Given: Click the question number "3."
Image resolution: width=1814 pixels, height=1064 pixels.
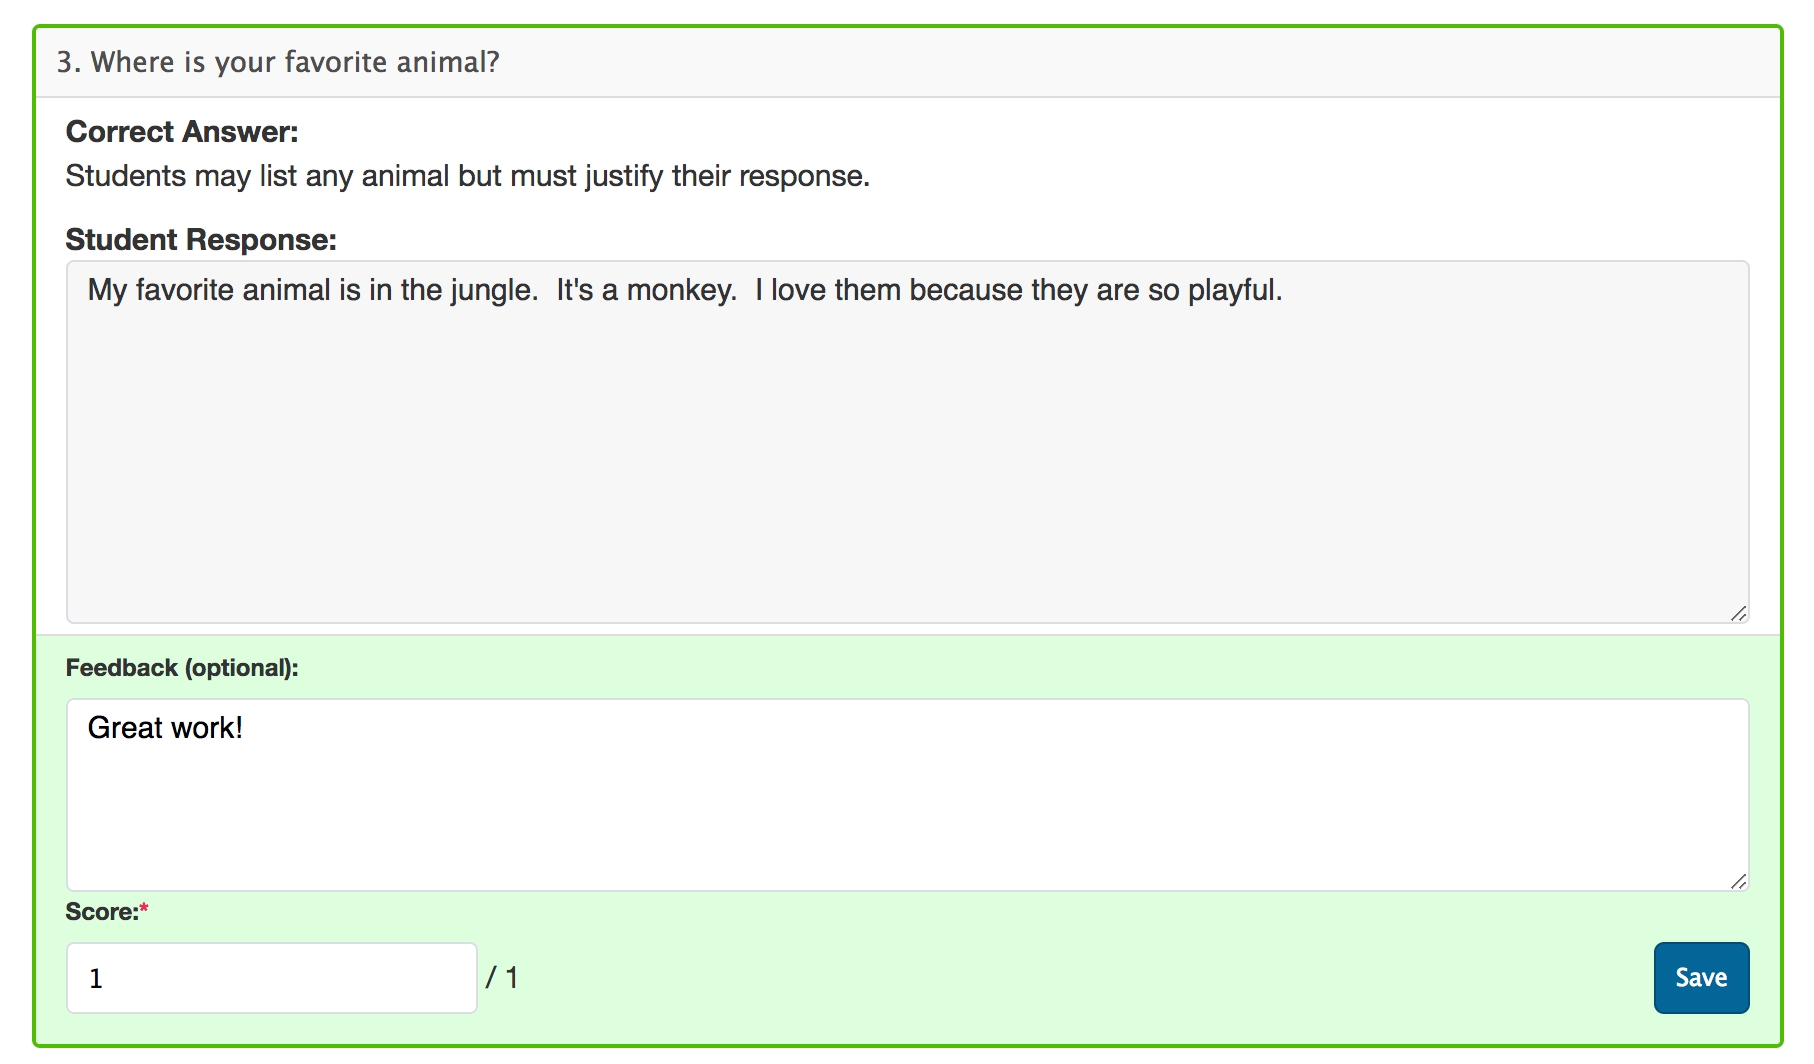Looking at the screenshot, I should [68, 62].
